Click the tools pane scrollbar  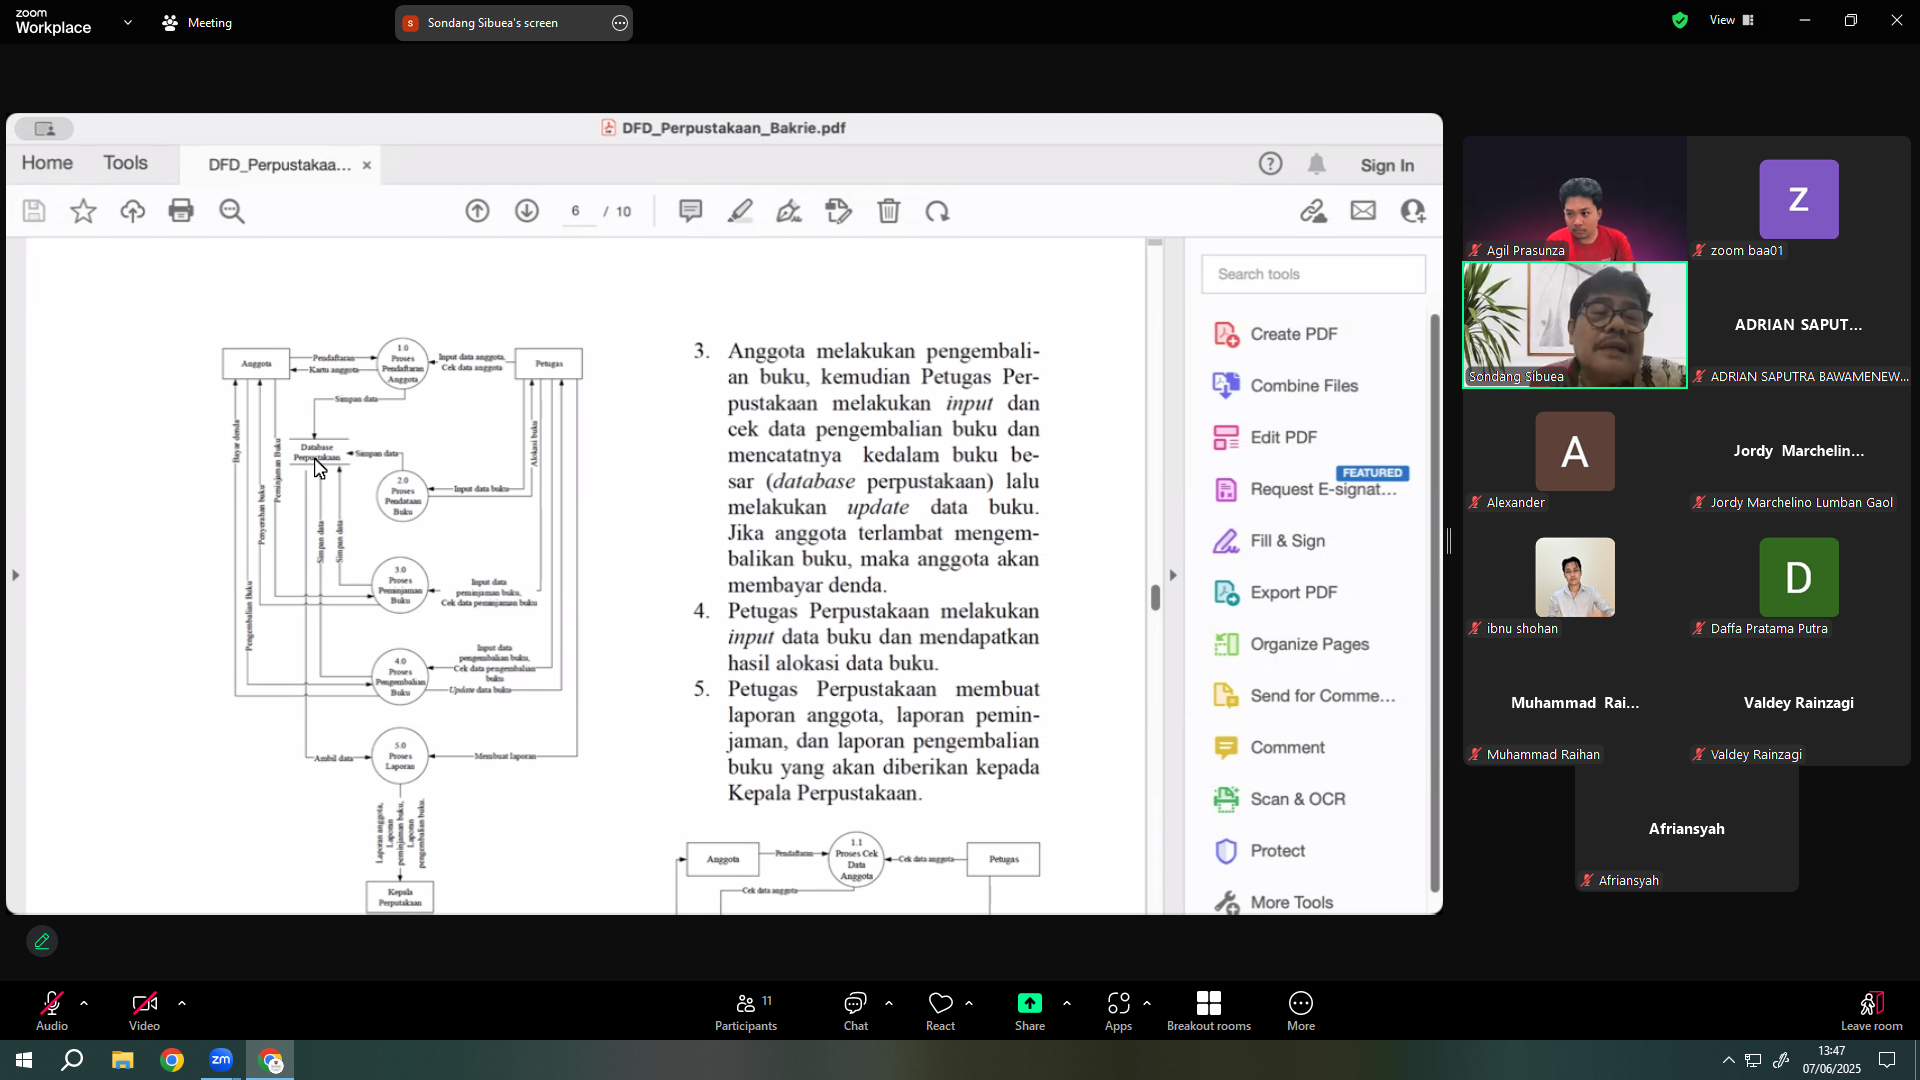(1435, 603)
